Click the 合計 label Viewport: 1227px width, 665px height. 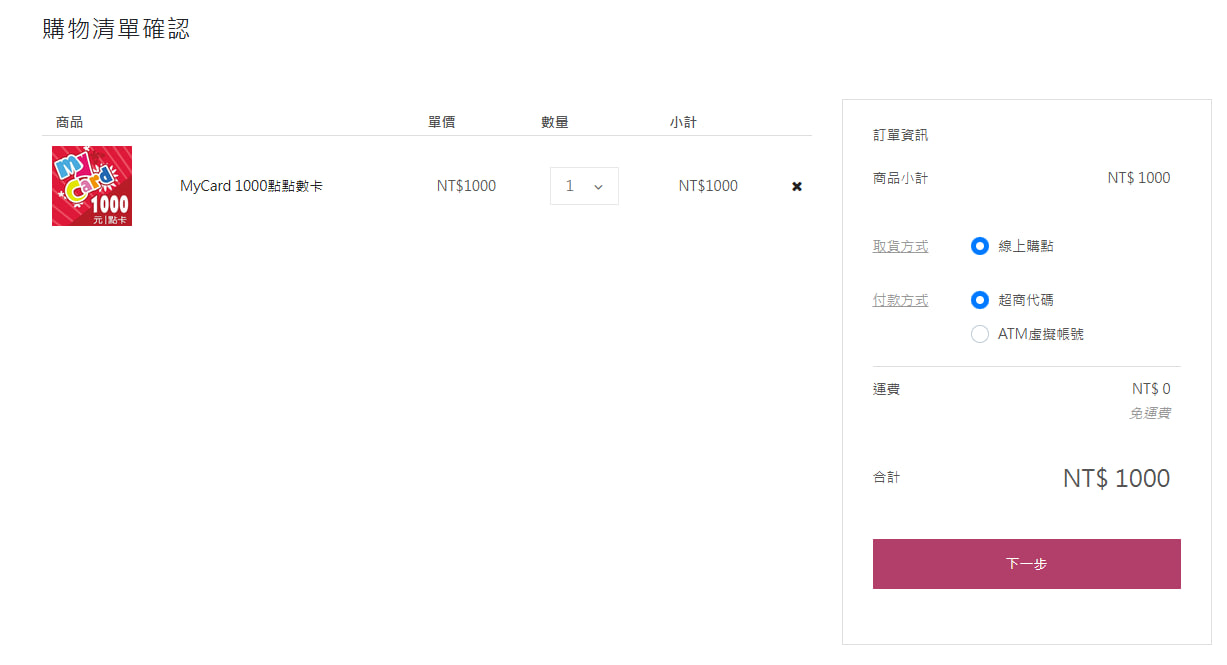(886, 478)
